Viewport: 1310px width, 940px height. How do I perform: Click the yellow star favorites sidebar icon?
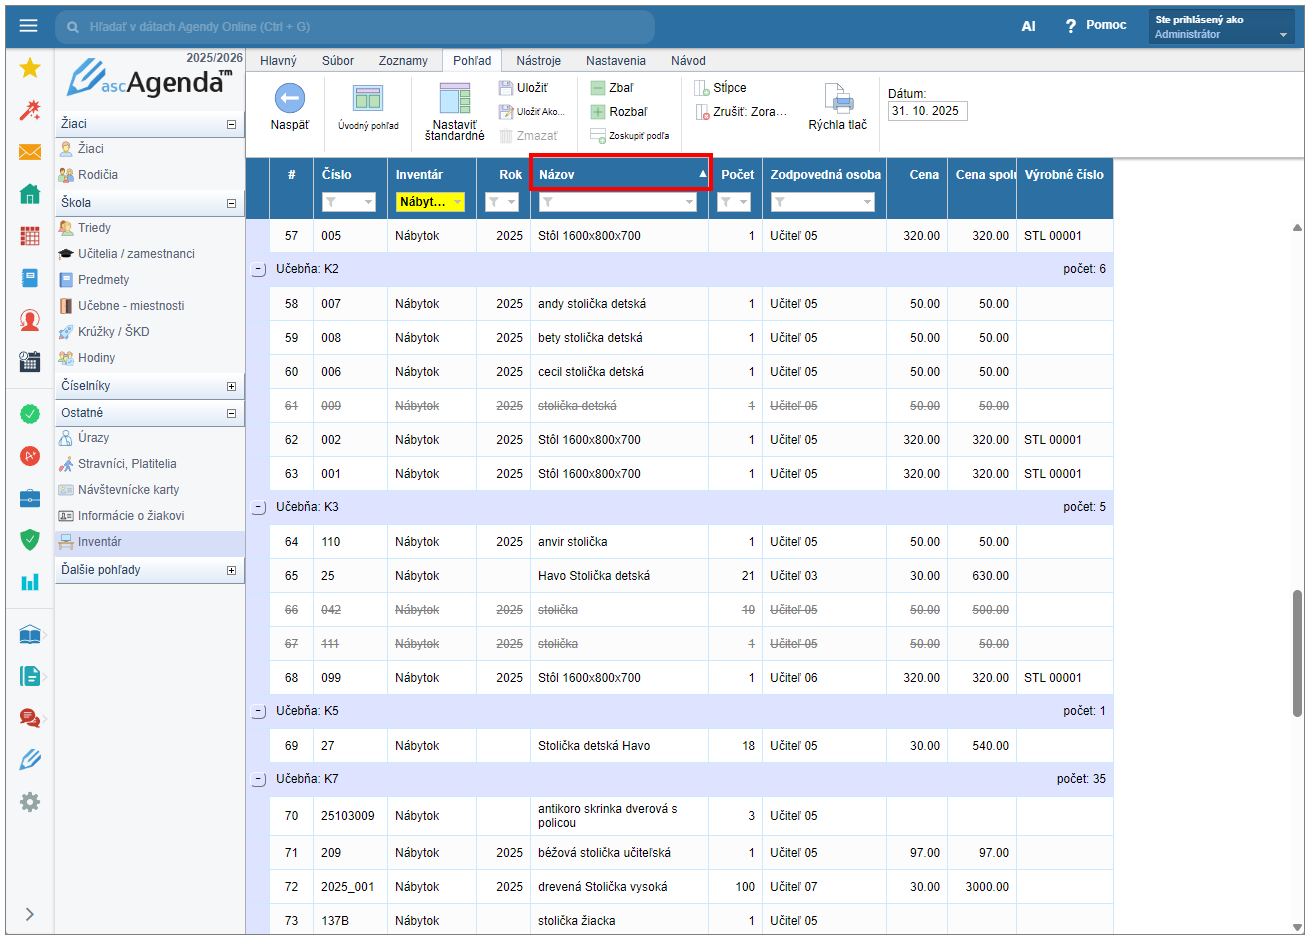30,68
